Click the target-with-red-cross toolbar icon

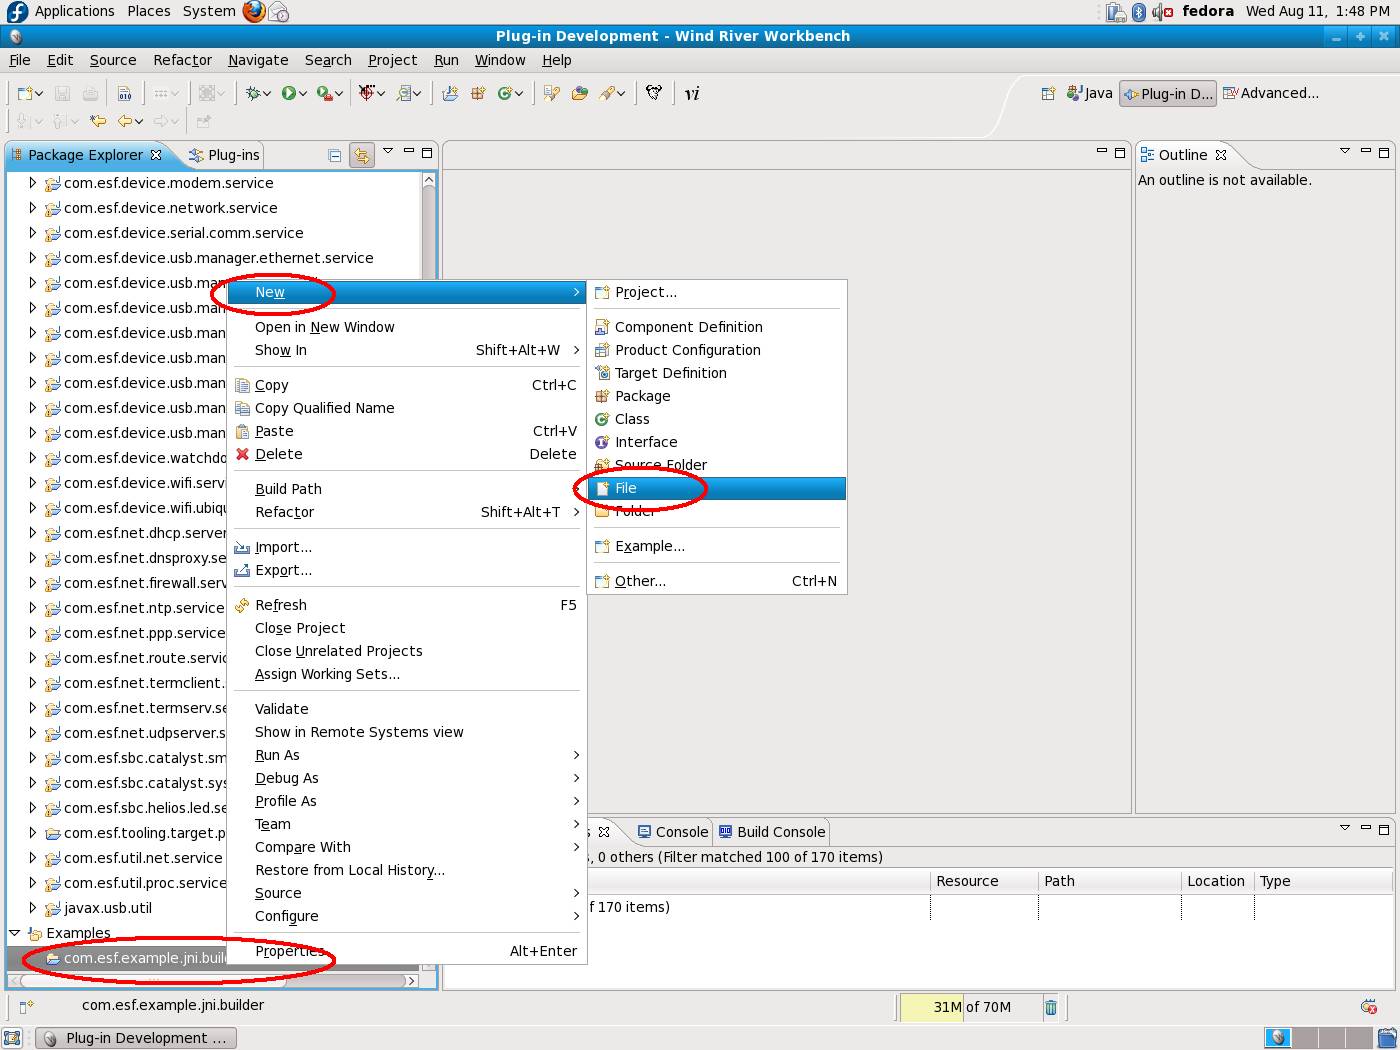[367, 93]
